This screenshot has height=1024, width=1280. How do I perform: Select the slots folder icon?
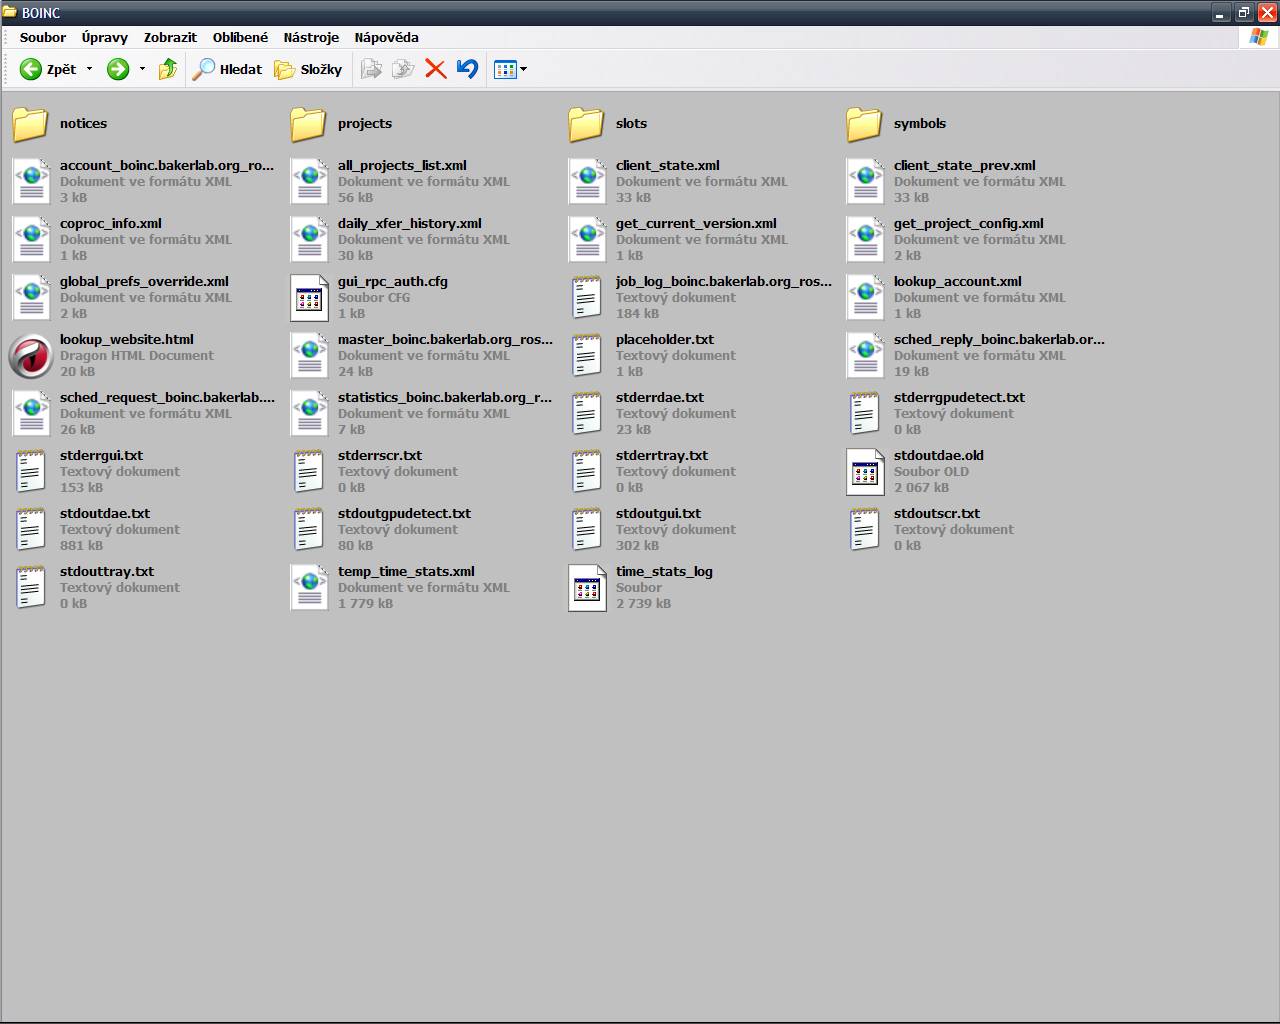(586, 124)
